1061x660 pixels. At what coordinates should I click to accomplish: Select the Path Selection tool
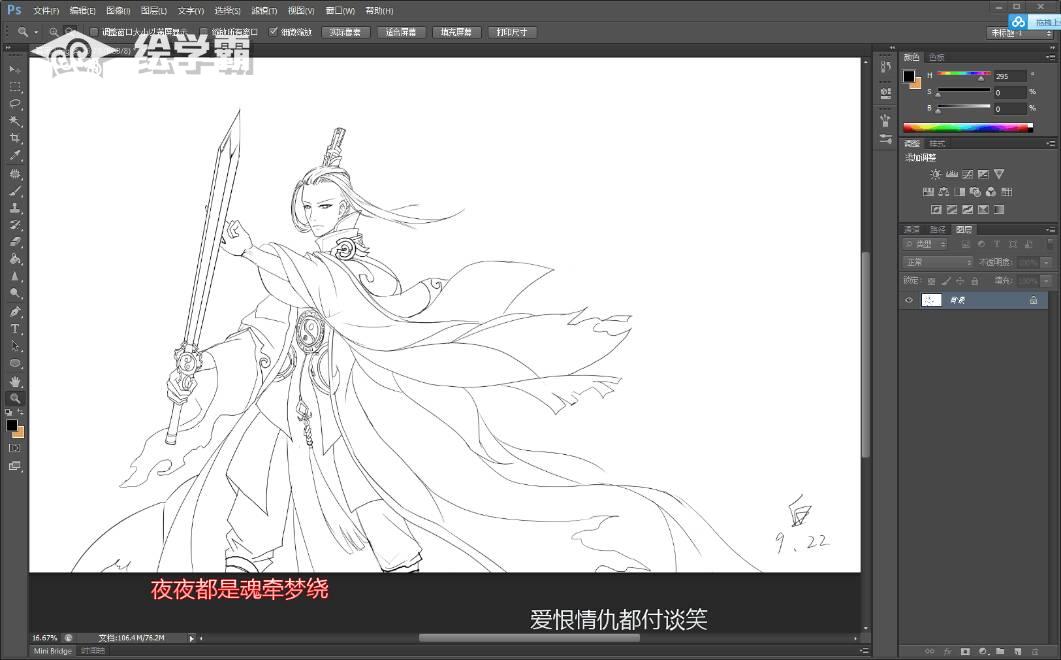(x=15, y=346)
